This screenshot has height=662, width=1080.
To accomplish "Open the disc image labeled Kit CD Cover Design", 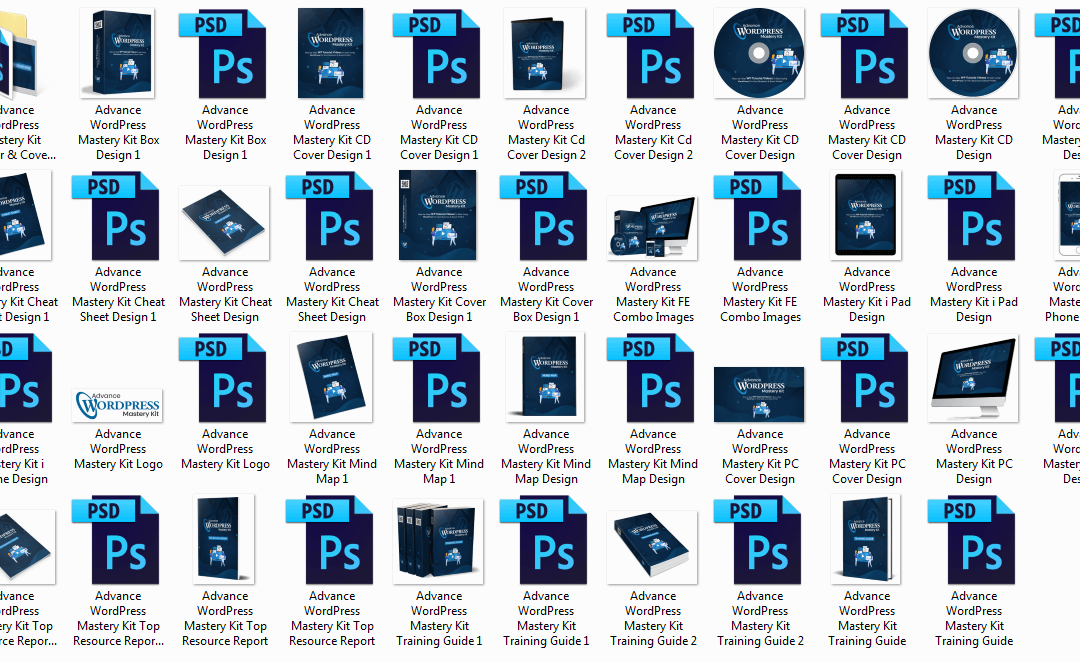I will click(x=759, y=54).
